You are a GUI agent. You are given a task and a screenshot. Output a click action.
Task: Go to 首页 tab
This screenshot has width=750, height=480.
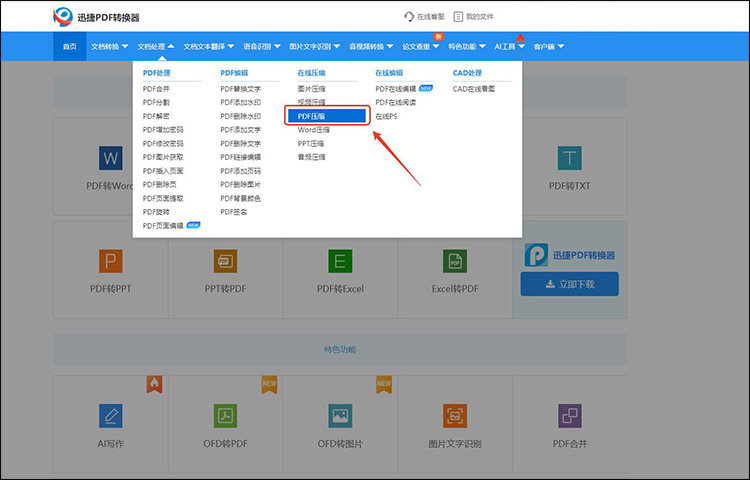(69, 46)
